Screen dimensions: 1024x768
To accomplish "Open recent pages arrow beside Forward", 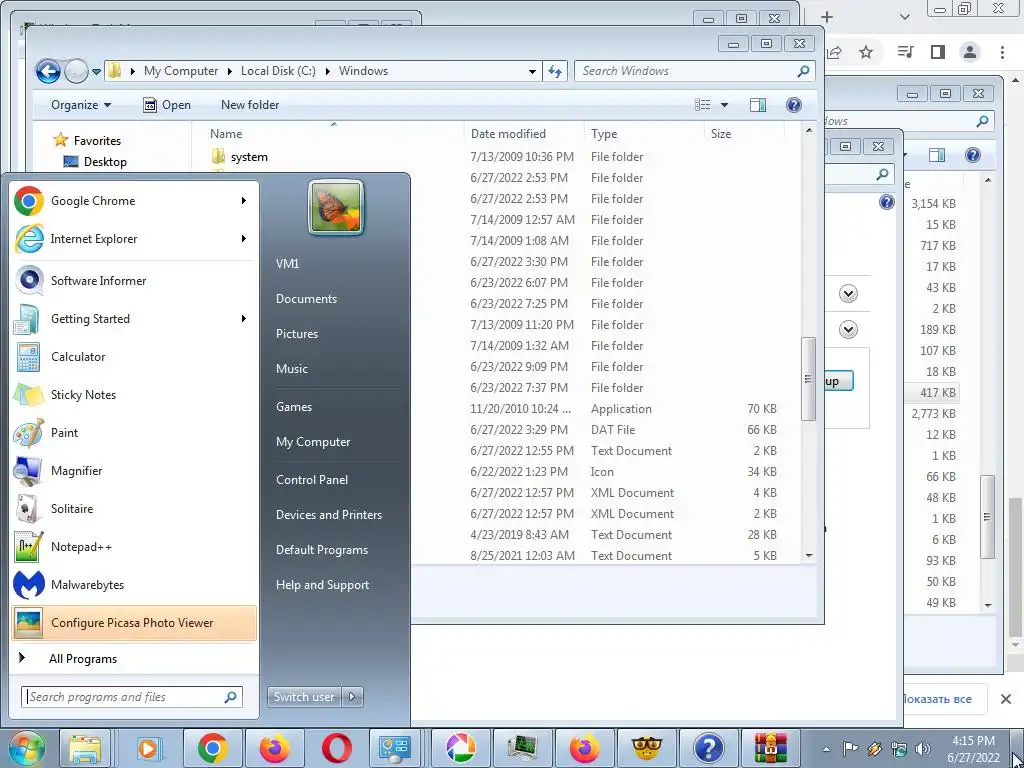I will pyautogui.click(x=96, y=72).
